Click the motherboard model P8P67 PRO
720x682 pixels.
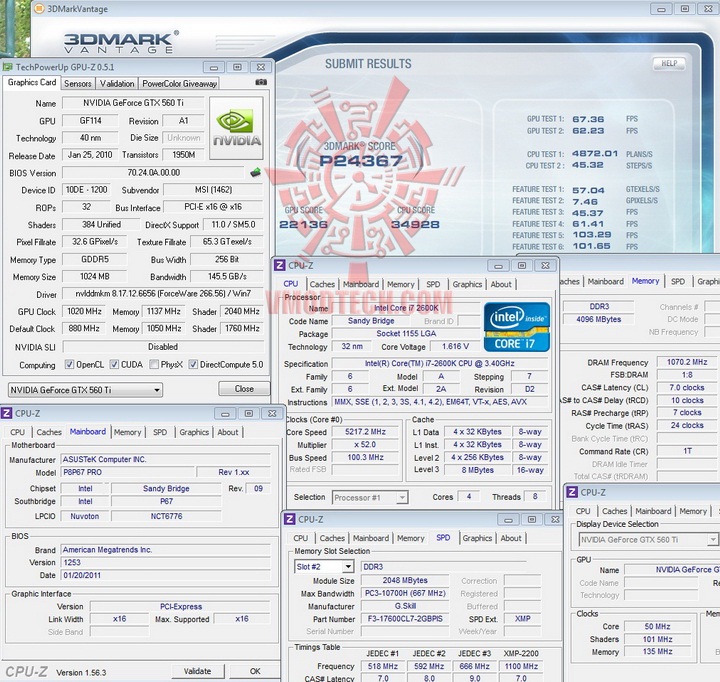(127, 472)
